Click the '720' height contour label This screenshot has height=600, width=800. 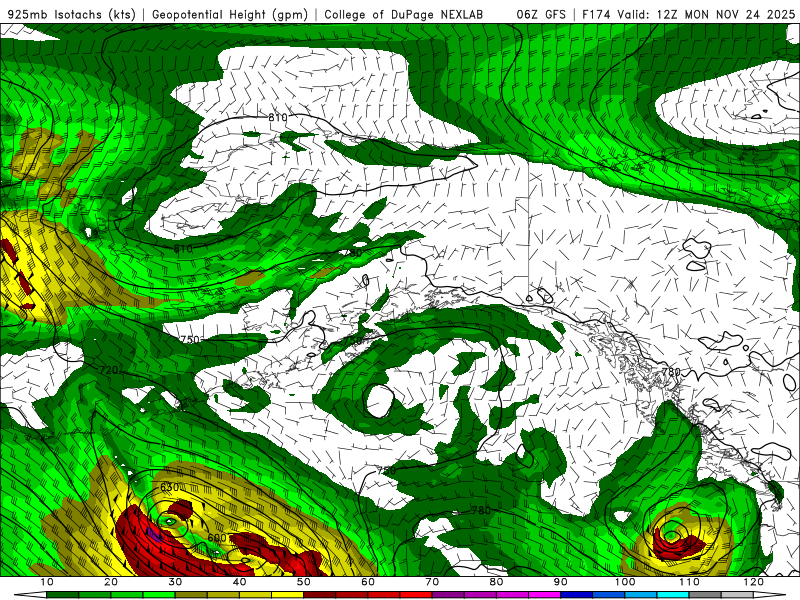pyautogui.click(x=109, y=370)
